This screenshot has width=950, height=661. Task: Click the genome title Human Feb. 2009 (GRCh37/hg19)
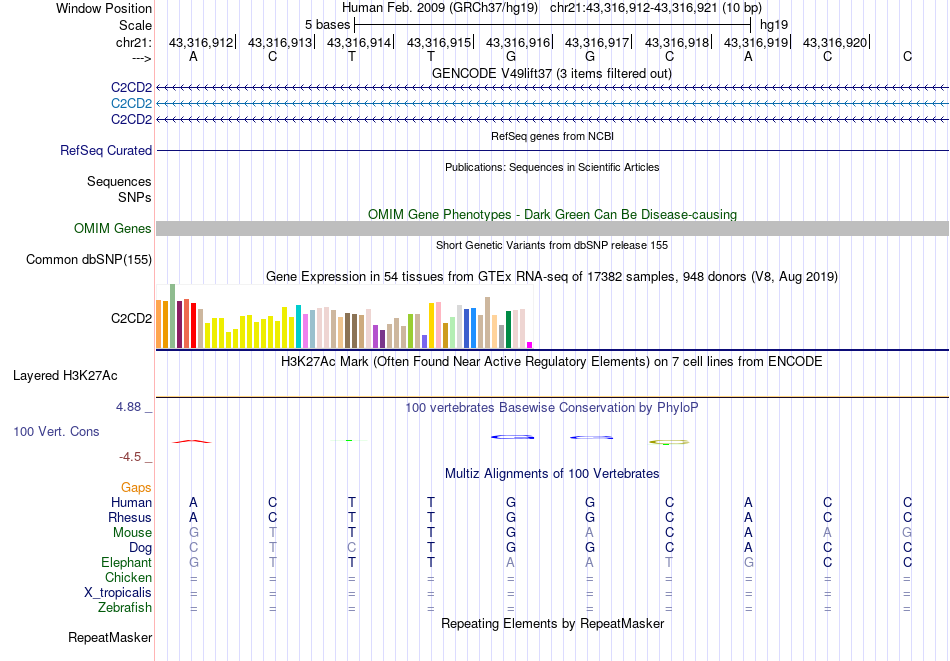coord(440,8)
